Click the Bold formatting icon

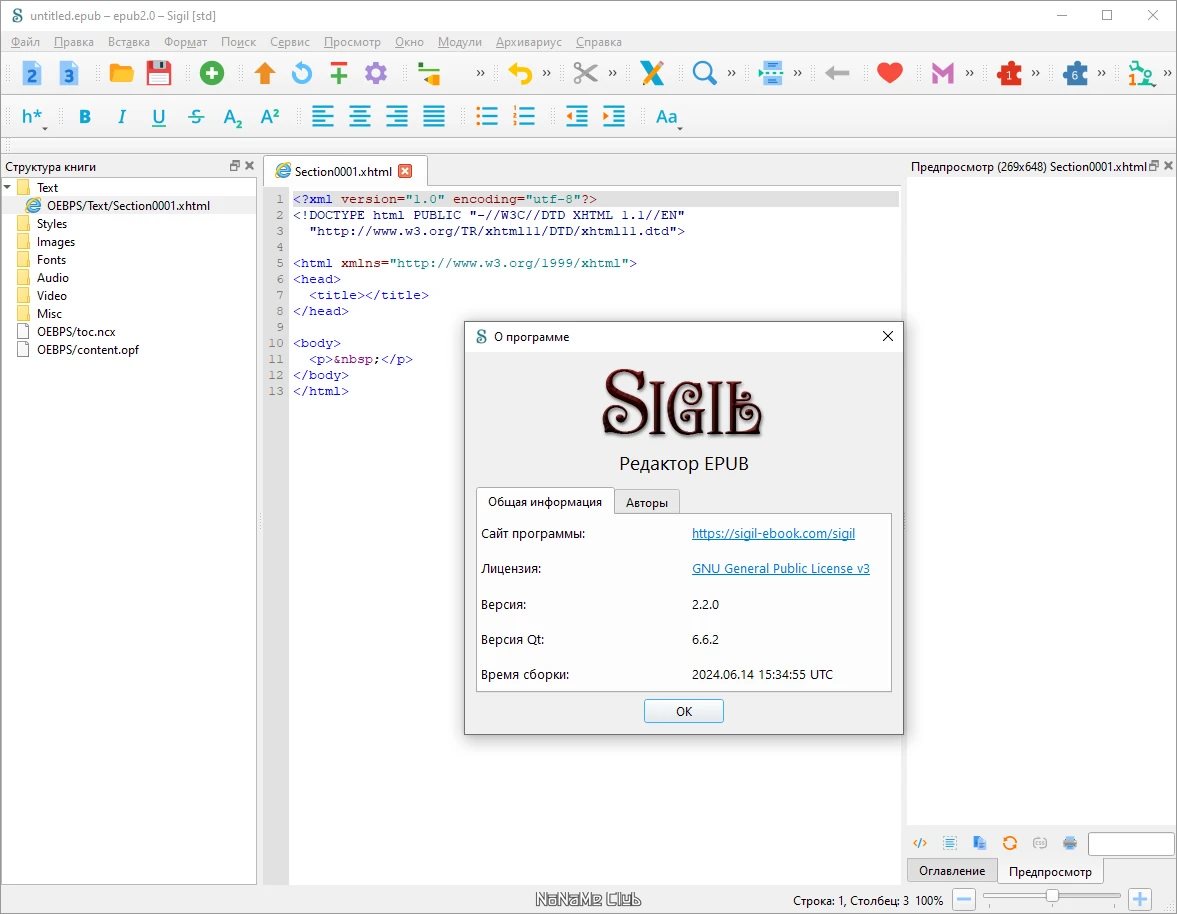(x=85, y=116)
